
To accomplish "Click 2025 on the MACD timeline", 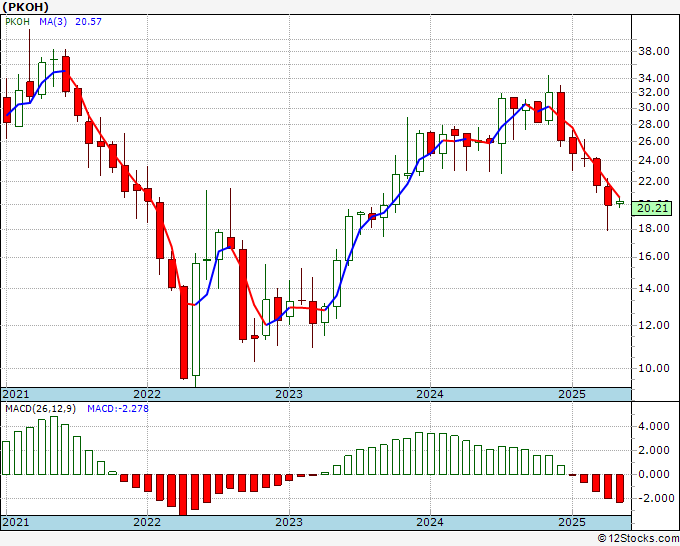I will click(x=572, y=522).
